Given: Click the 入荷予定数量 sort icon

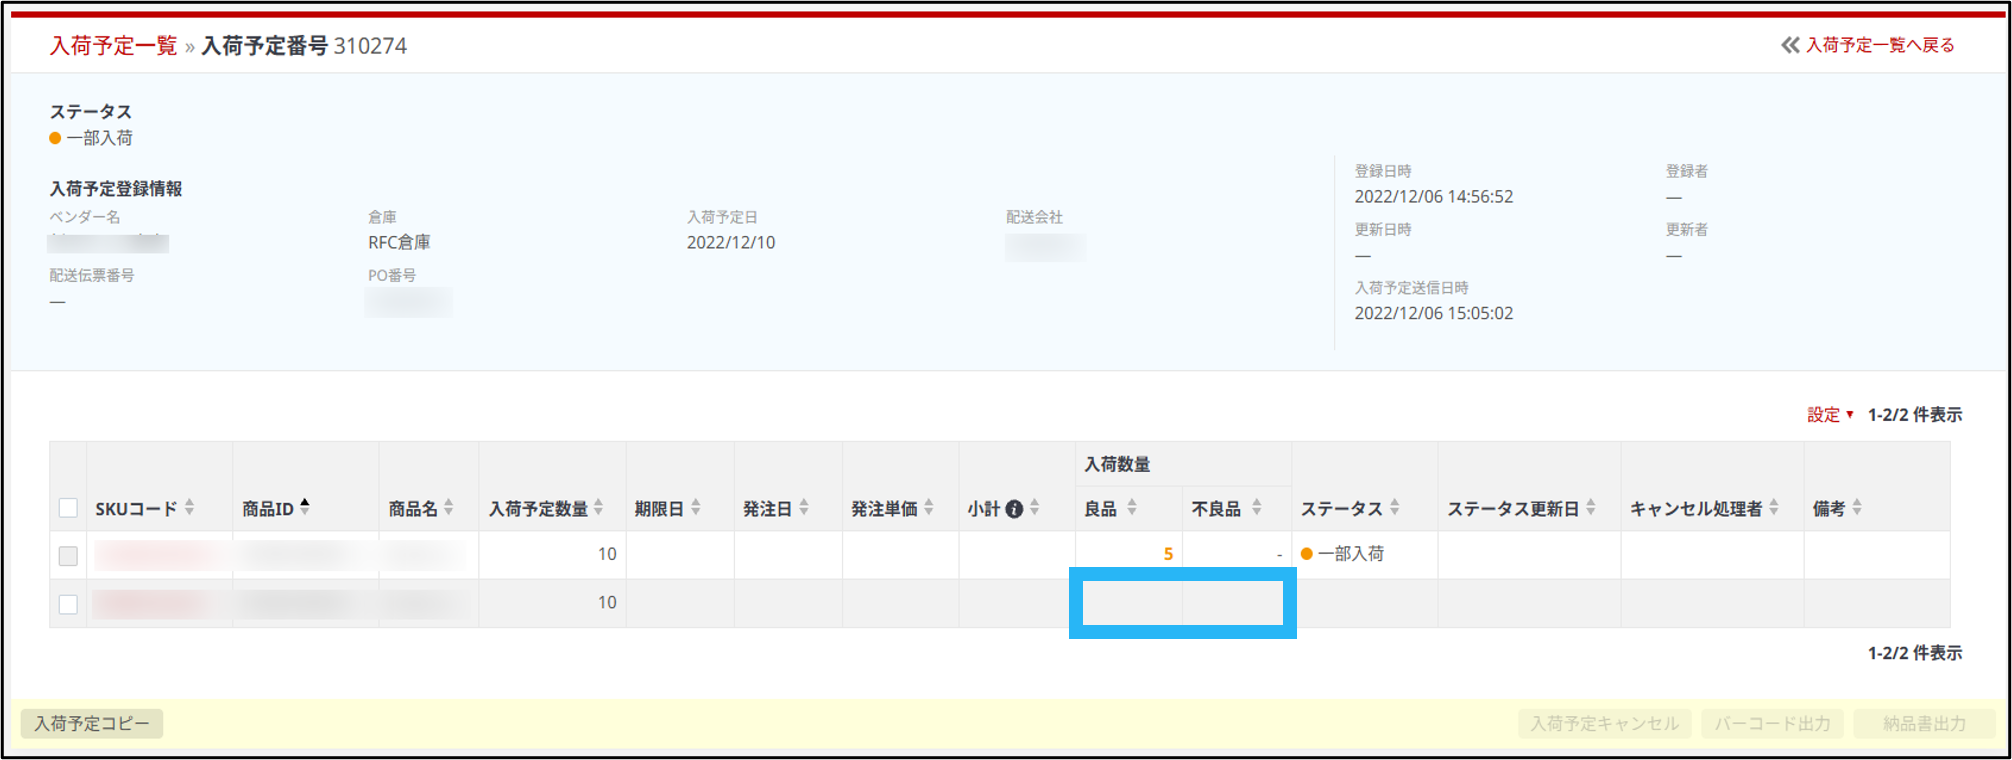Looking at the screenshot, I should pyautogui.click(x=598, y=508).
